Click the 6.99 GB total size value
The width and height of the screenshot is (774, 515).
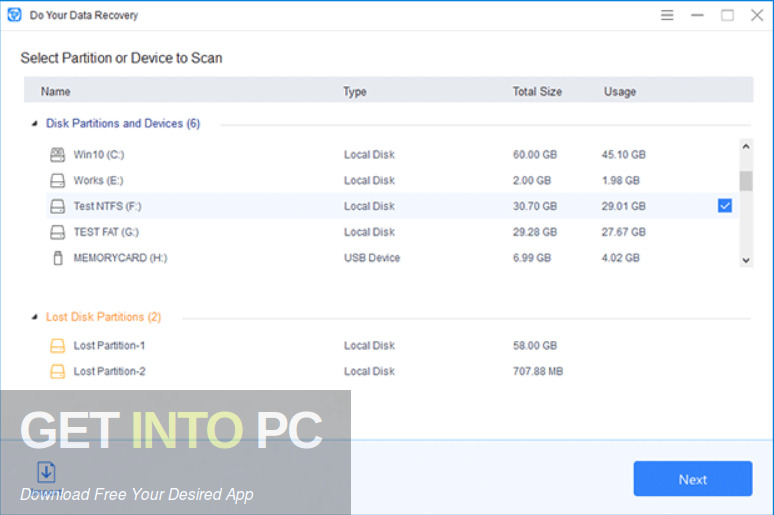point(532,258)
